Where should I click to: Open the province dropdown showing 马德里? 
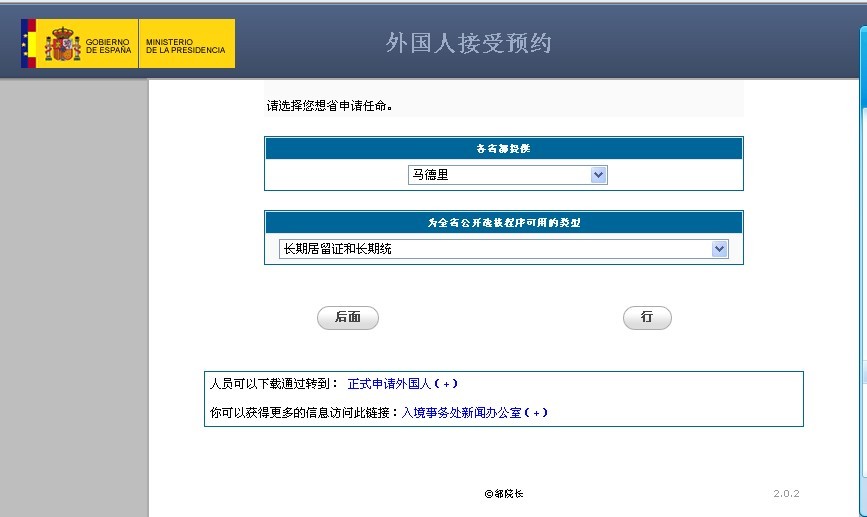click(x=498, y=175)
